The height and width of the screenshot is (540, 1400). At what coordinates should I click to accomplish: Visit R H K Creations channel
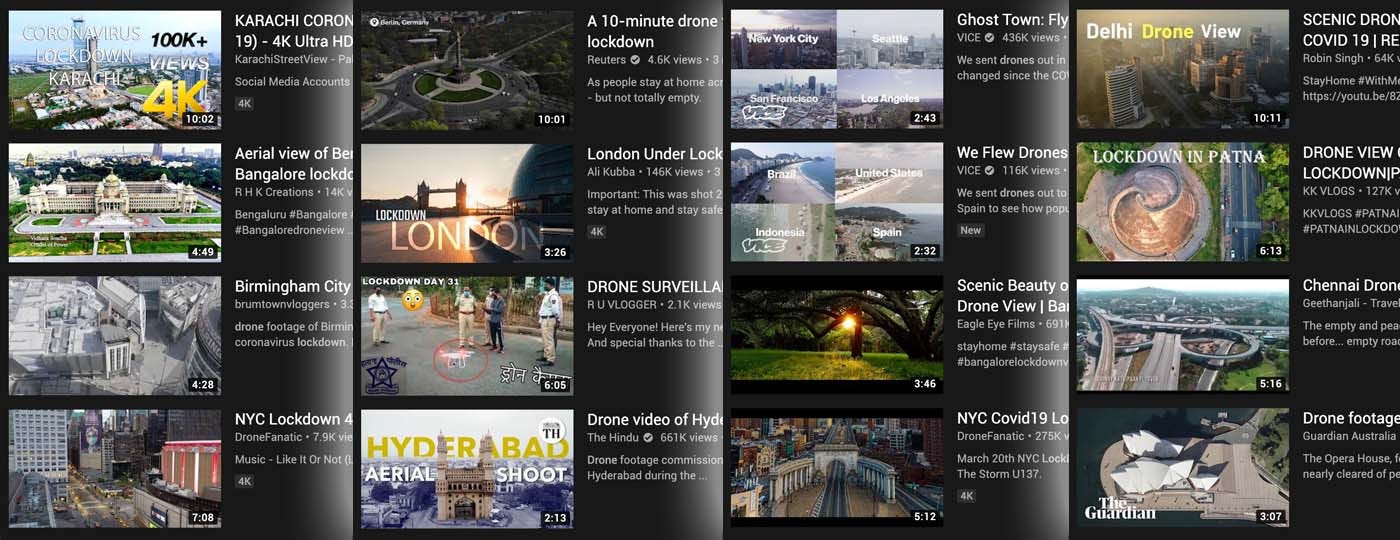click(x=274, y=192)
